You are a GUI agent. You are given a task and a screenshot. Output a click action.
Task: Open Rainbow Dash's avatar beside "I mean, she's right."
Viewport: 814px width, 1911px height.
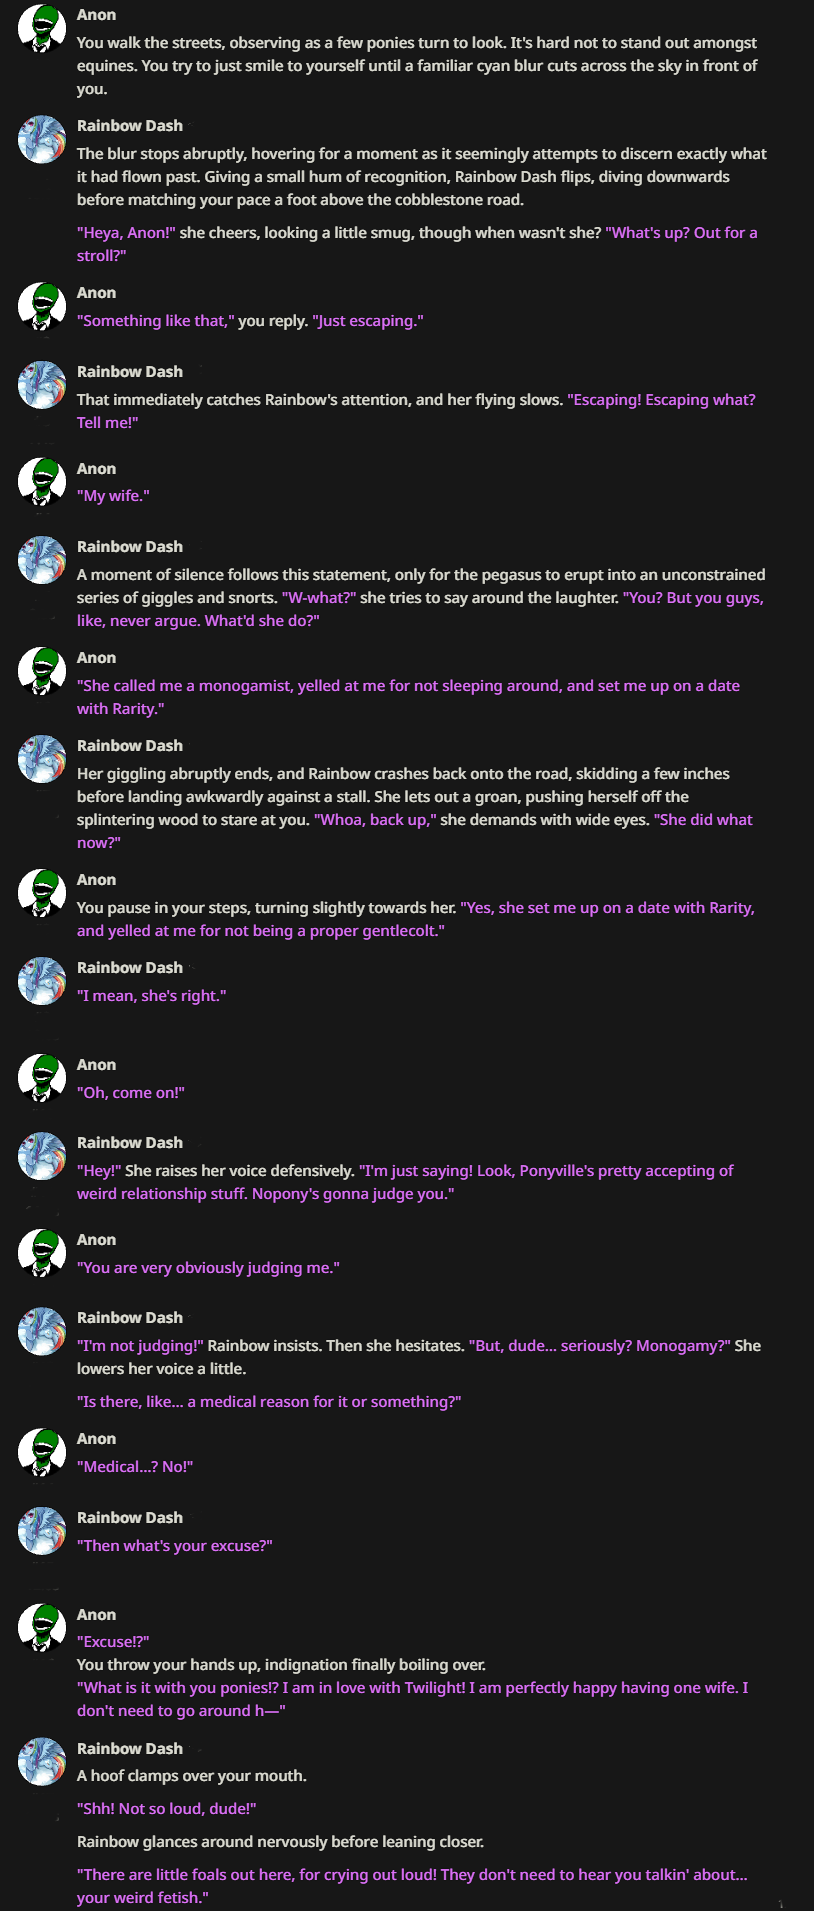42,981
